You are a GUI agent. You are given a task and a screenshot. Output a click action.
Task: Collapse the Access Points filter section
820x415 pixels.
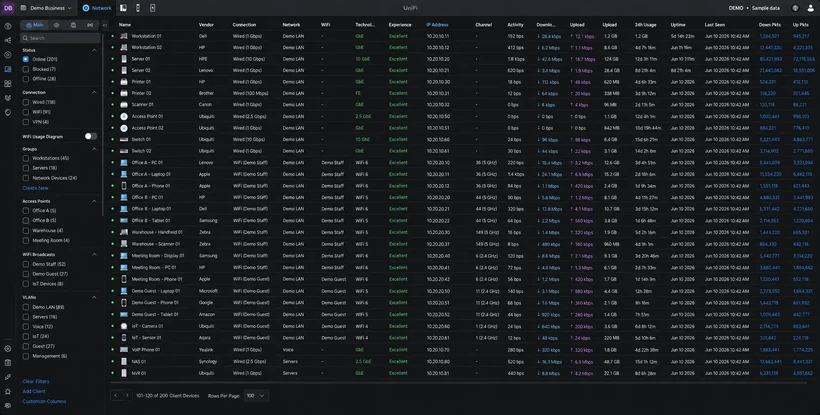(94, 201)
